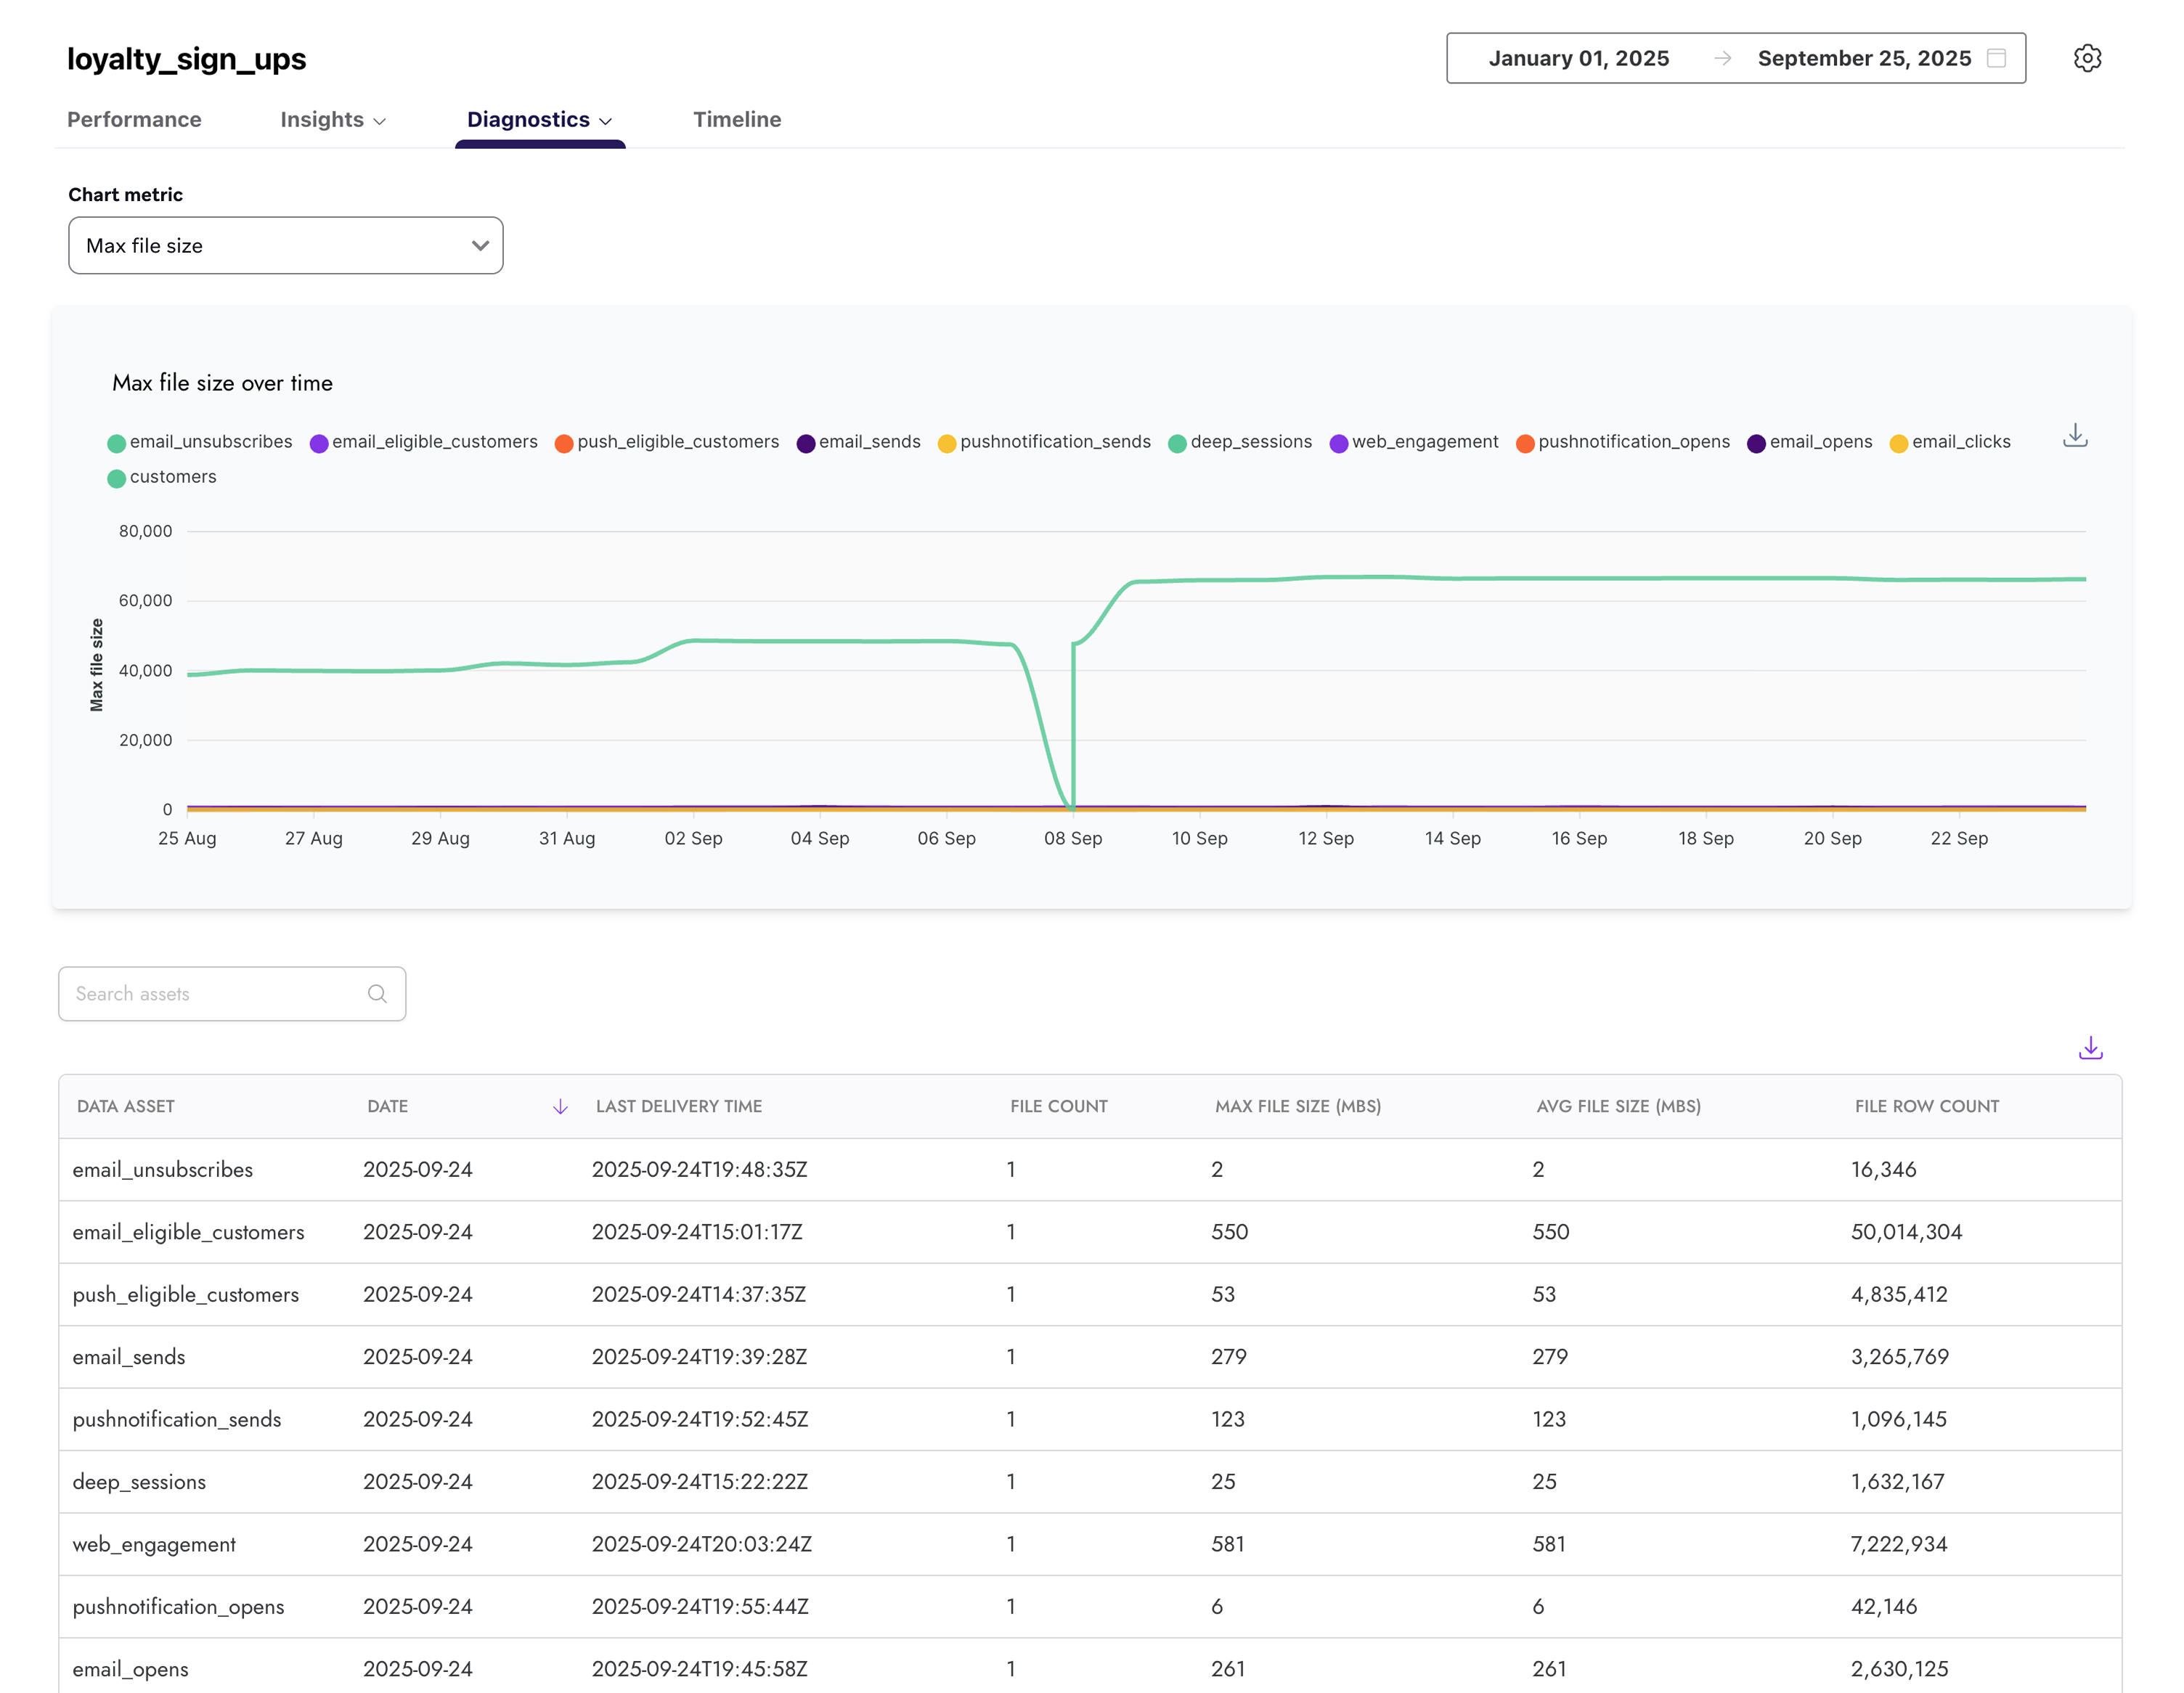This screenshot has height=1693, width=2184.
Task: Switch to the Timeline tab
Action: tap(737, 119)
